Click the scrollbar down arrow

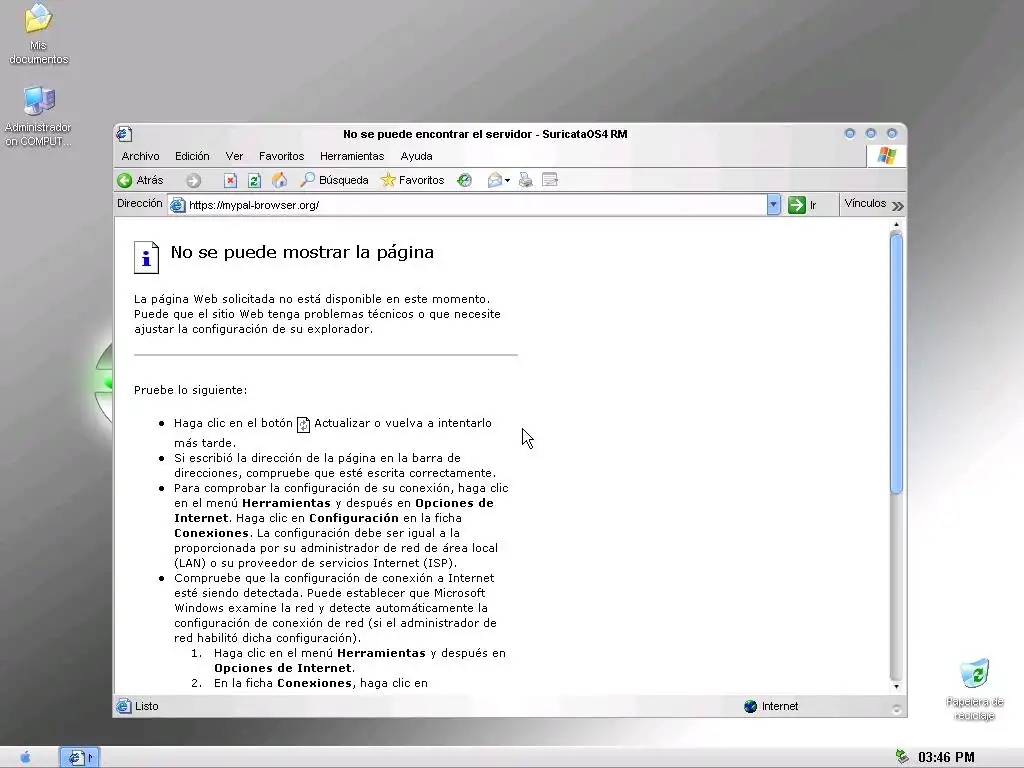click(896, 686)
